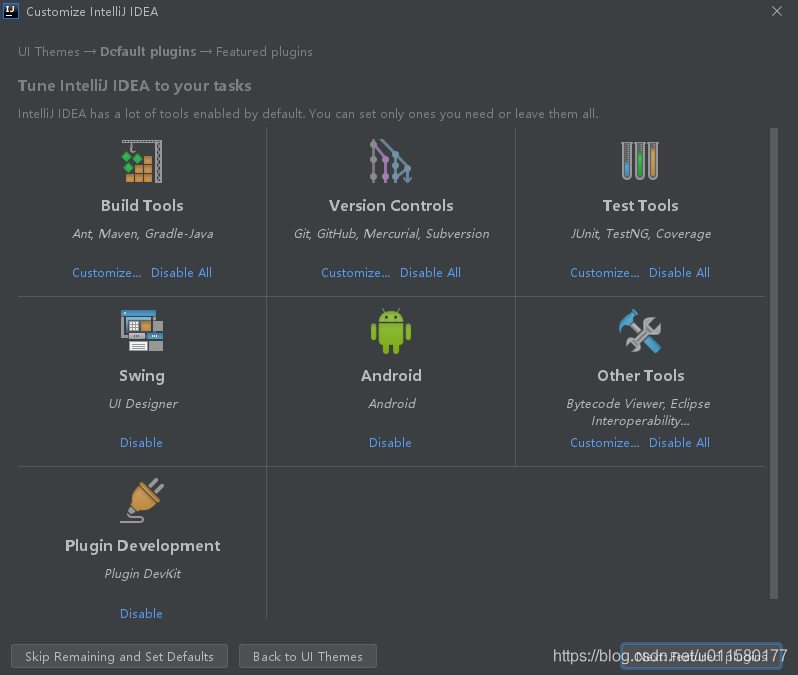Click 'Default plugins' breadcrumb step
Image resolution: width=798 pixels, height=675 pixels.
148,52
